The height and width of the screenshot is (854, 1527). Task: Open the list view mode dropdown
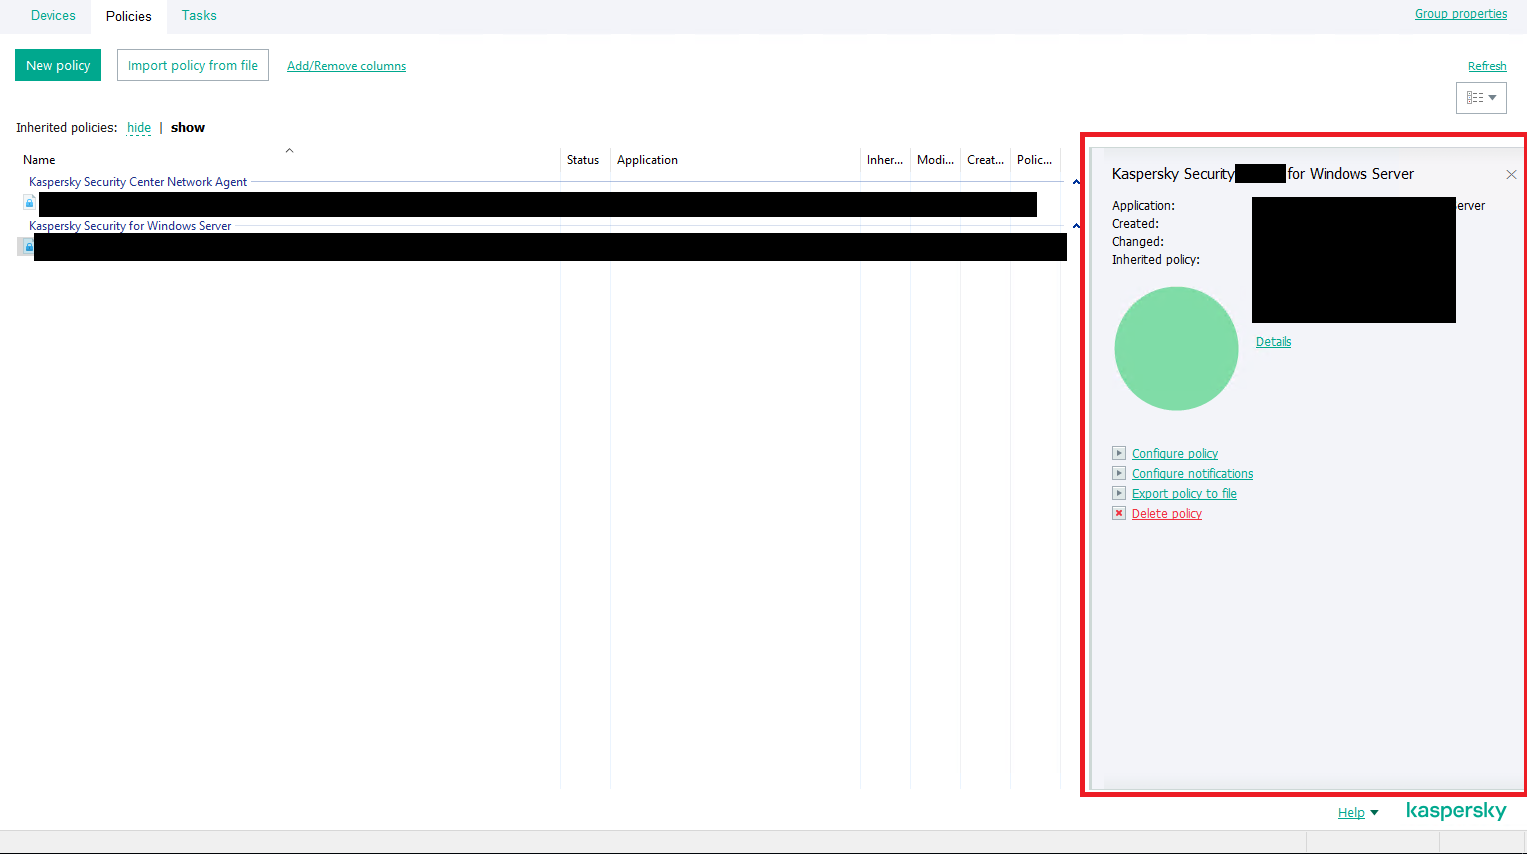(1481, 98)
